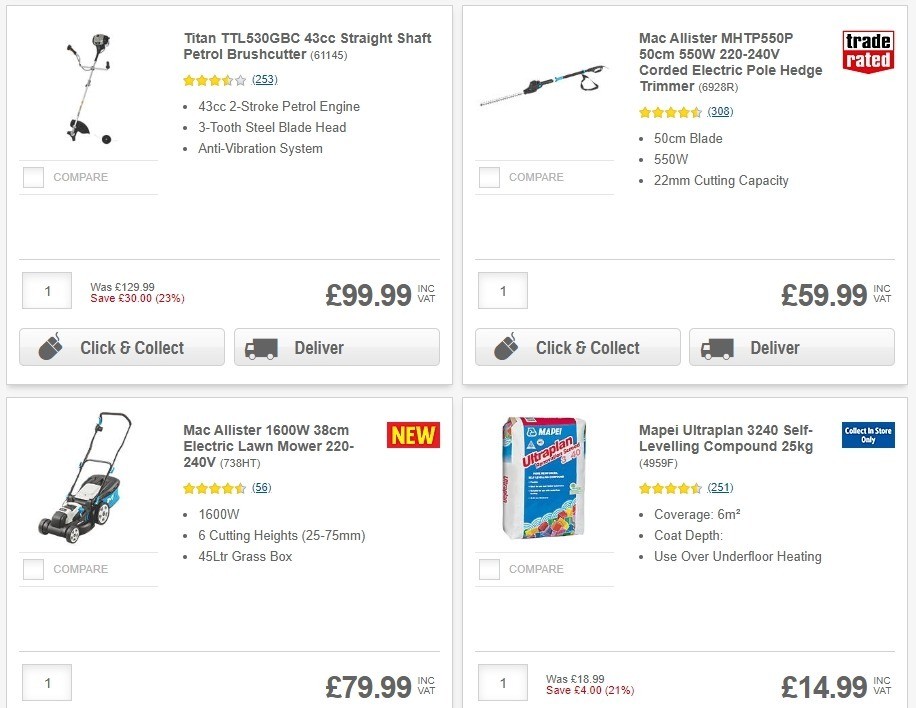Click the lawn mower quantity input field
The width and height of the screenshot is (916, 708).
pos(46,683)
